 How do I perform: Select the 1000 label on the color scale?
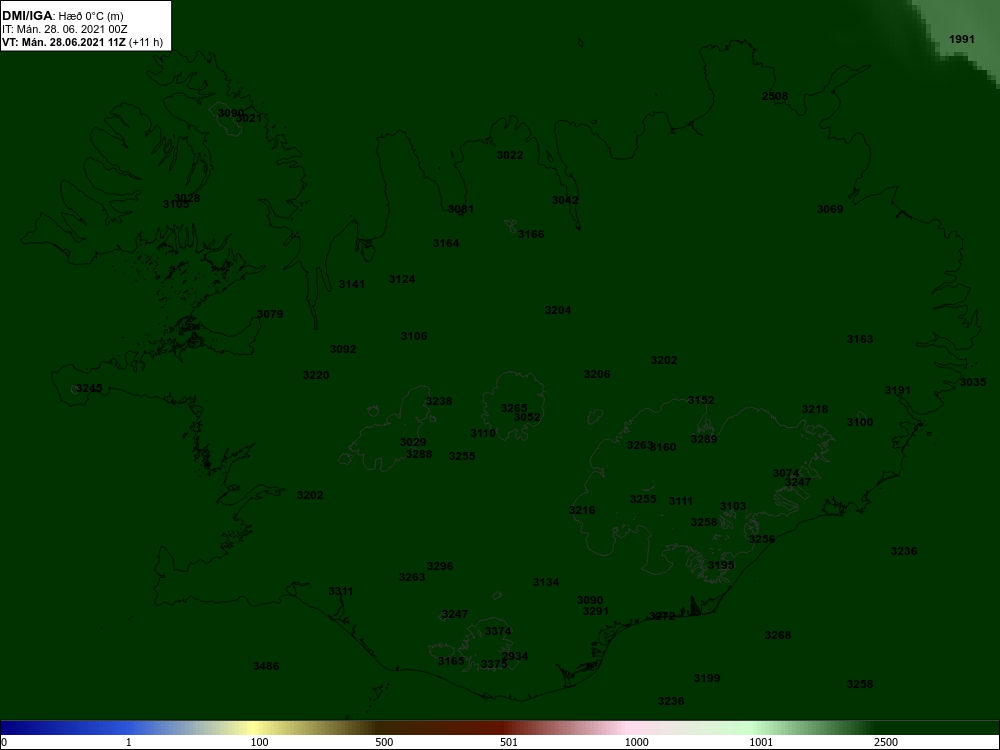[x=636, y=742]
